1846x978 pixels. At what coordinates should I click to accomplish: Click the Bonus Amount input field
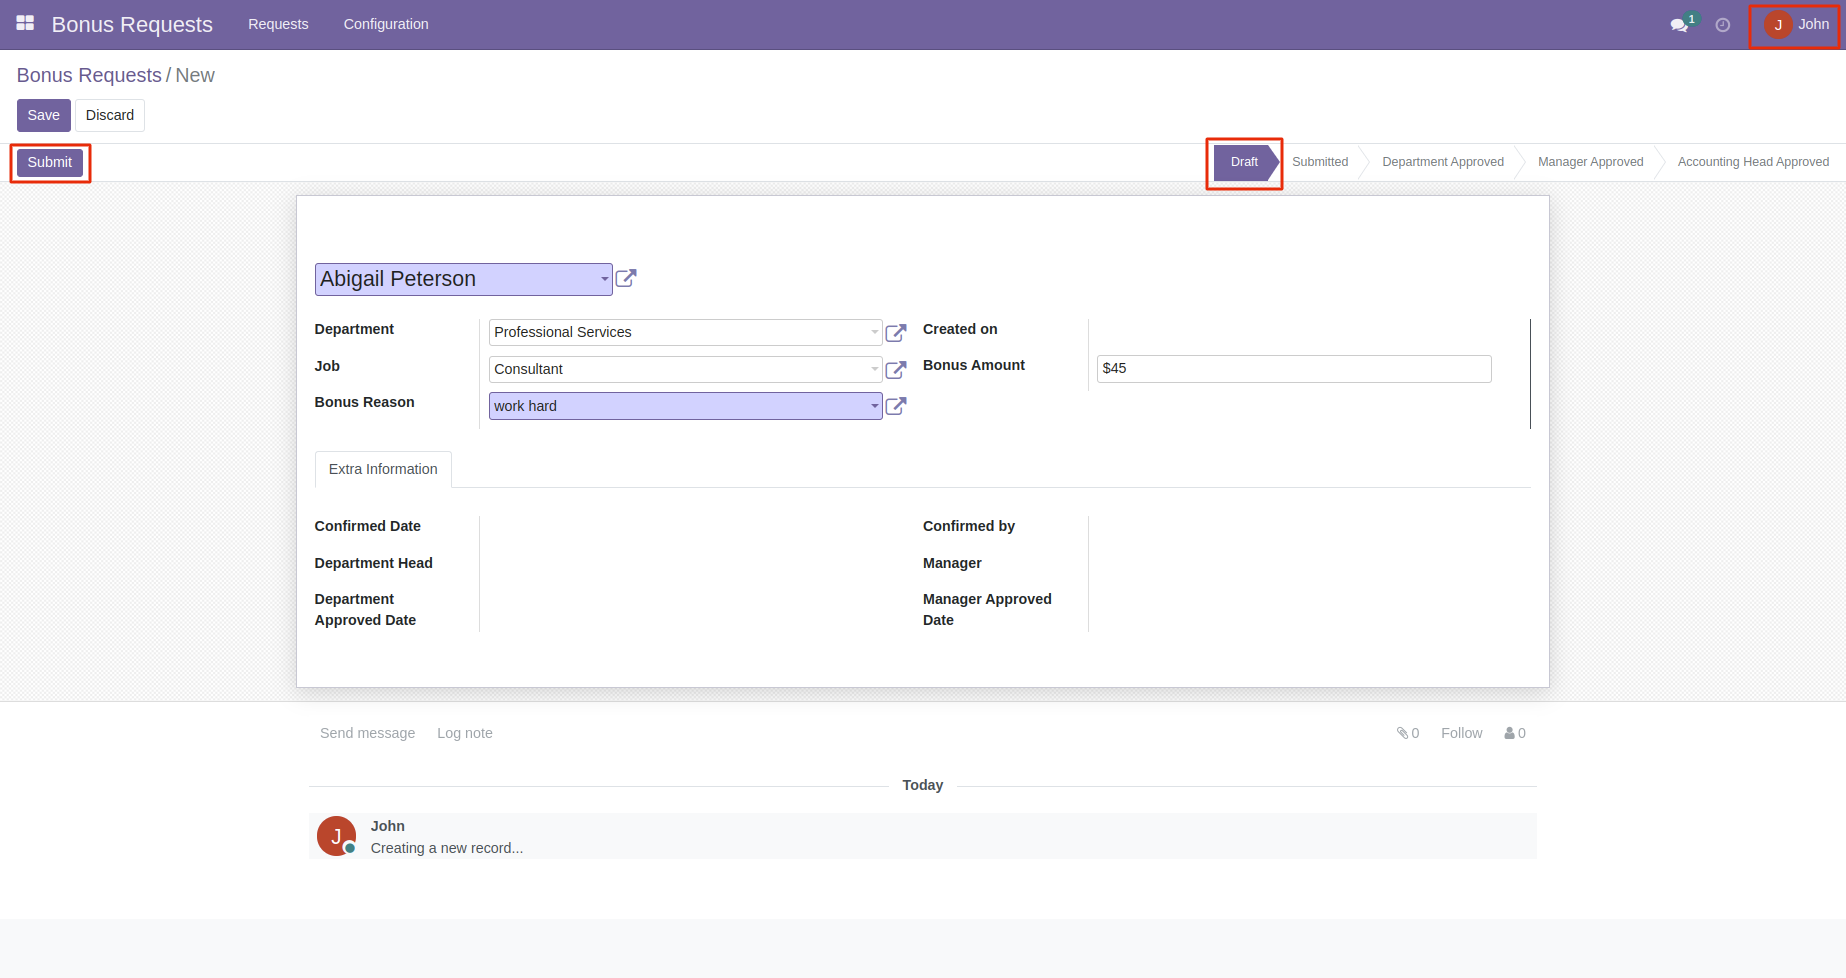tap(1294, 368)
